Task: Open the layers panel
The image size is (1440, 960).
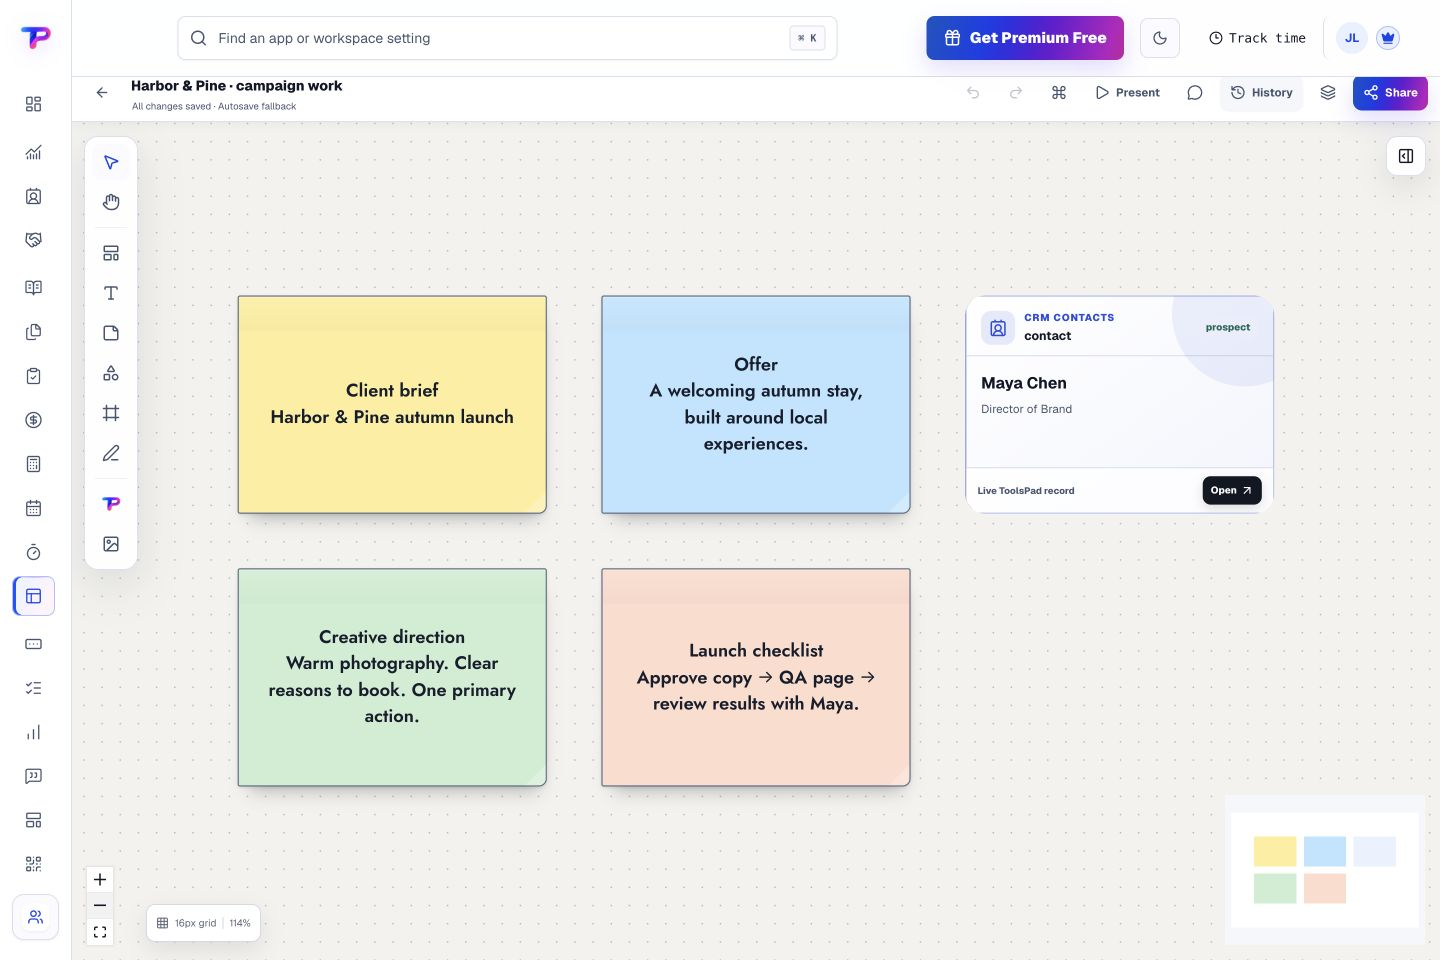Action: [x=1328, y=92]
